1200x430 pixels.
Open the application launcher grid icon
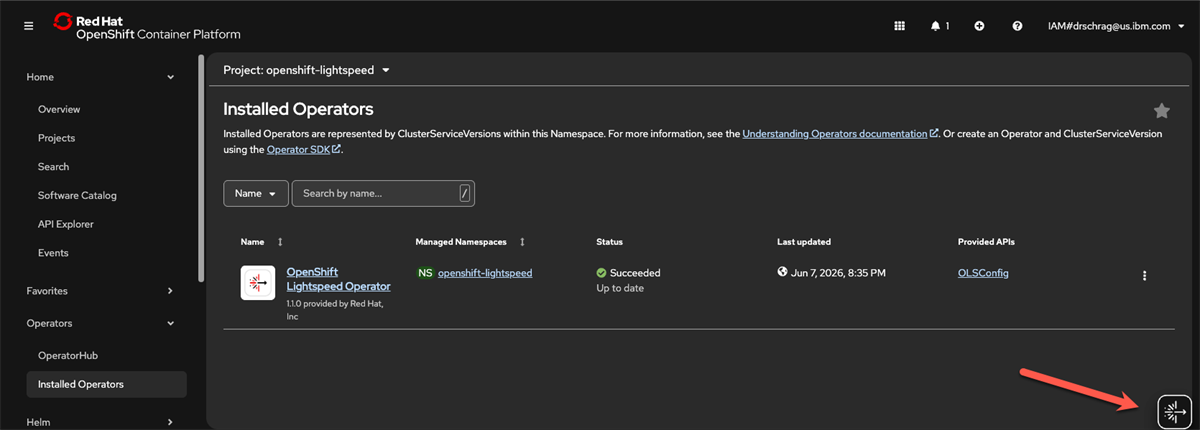(x=899, y=26)
